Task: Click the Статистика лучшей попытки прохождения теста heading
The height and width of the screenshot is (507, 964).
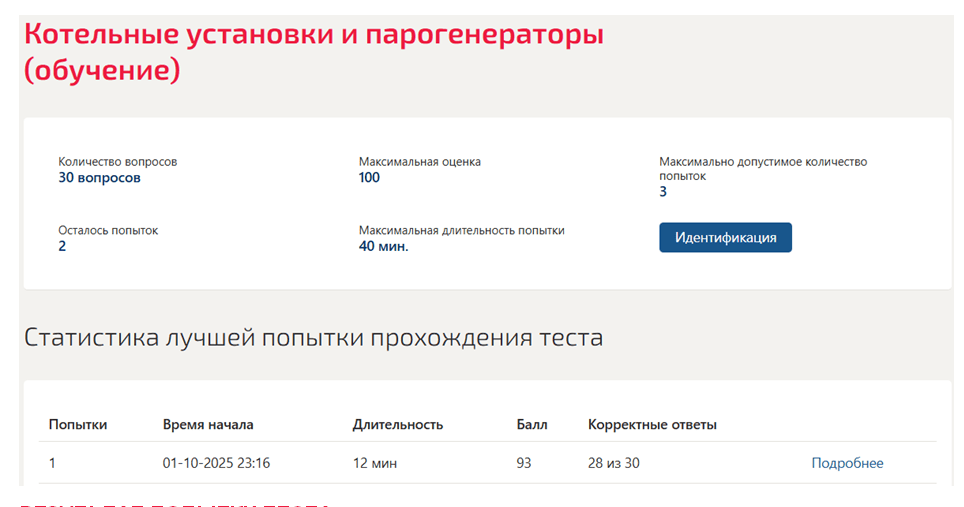Action: click(x=314, y=337)
